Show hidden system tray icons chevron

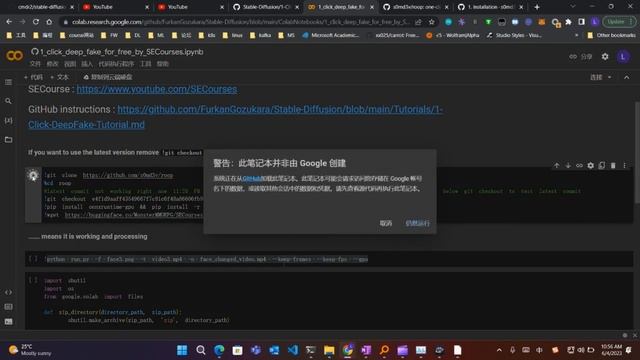click(499, 350)
